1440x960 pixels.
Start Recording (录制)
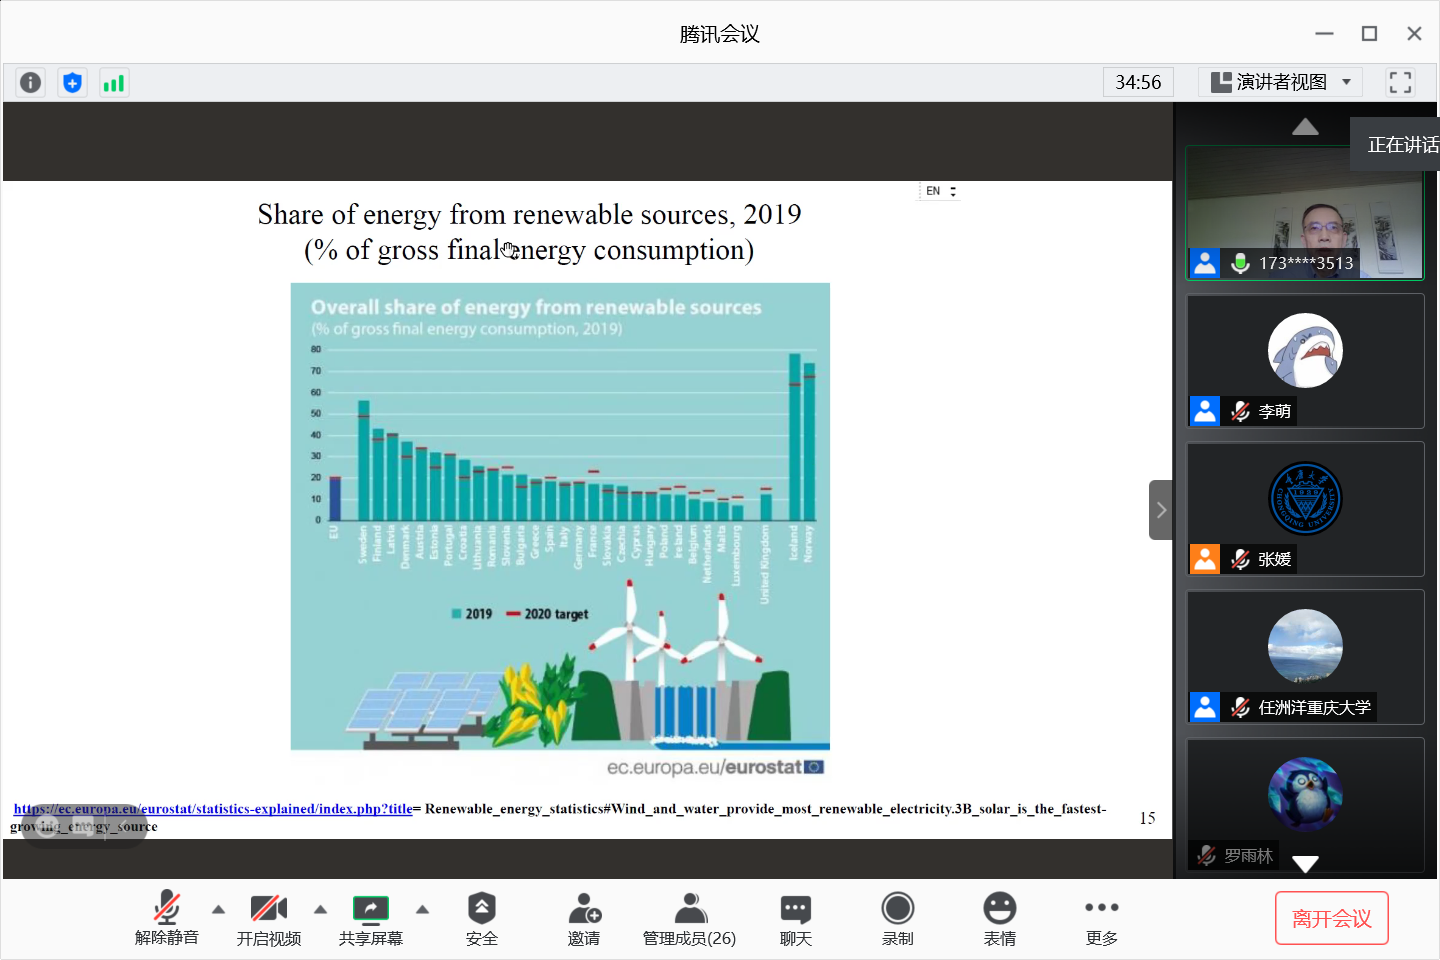[897, 918]
